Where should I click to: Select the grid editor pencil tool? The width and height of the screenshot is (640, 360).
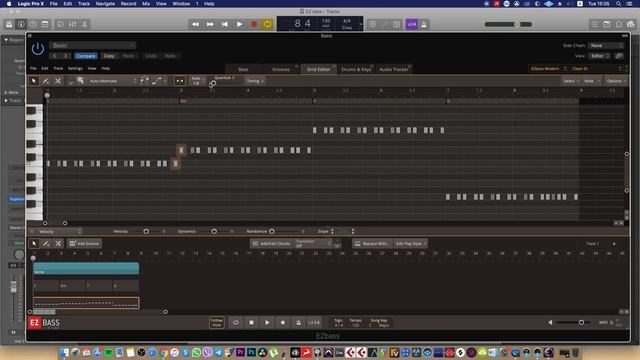pyautogui.click(x=46, y=81)
